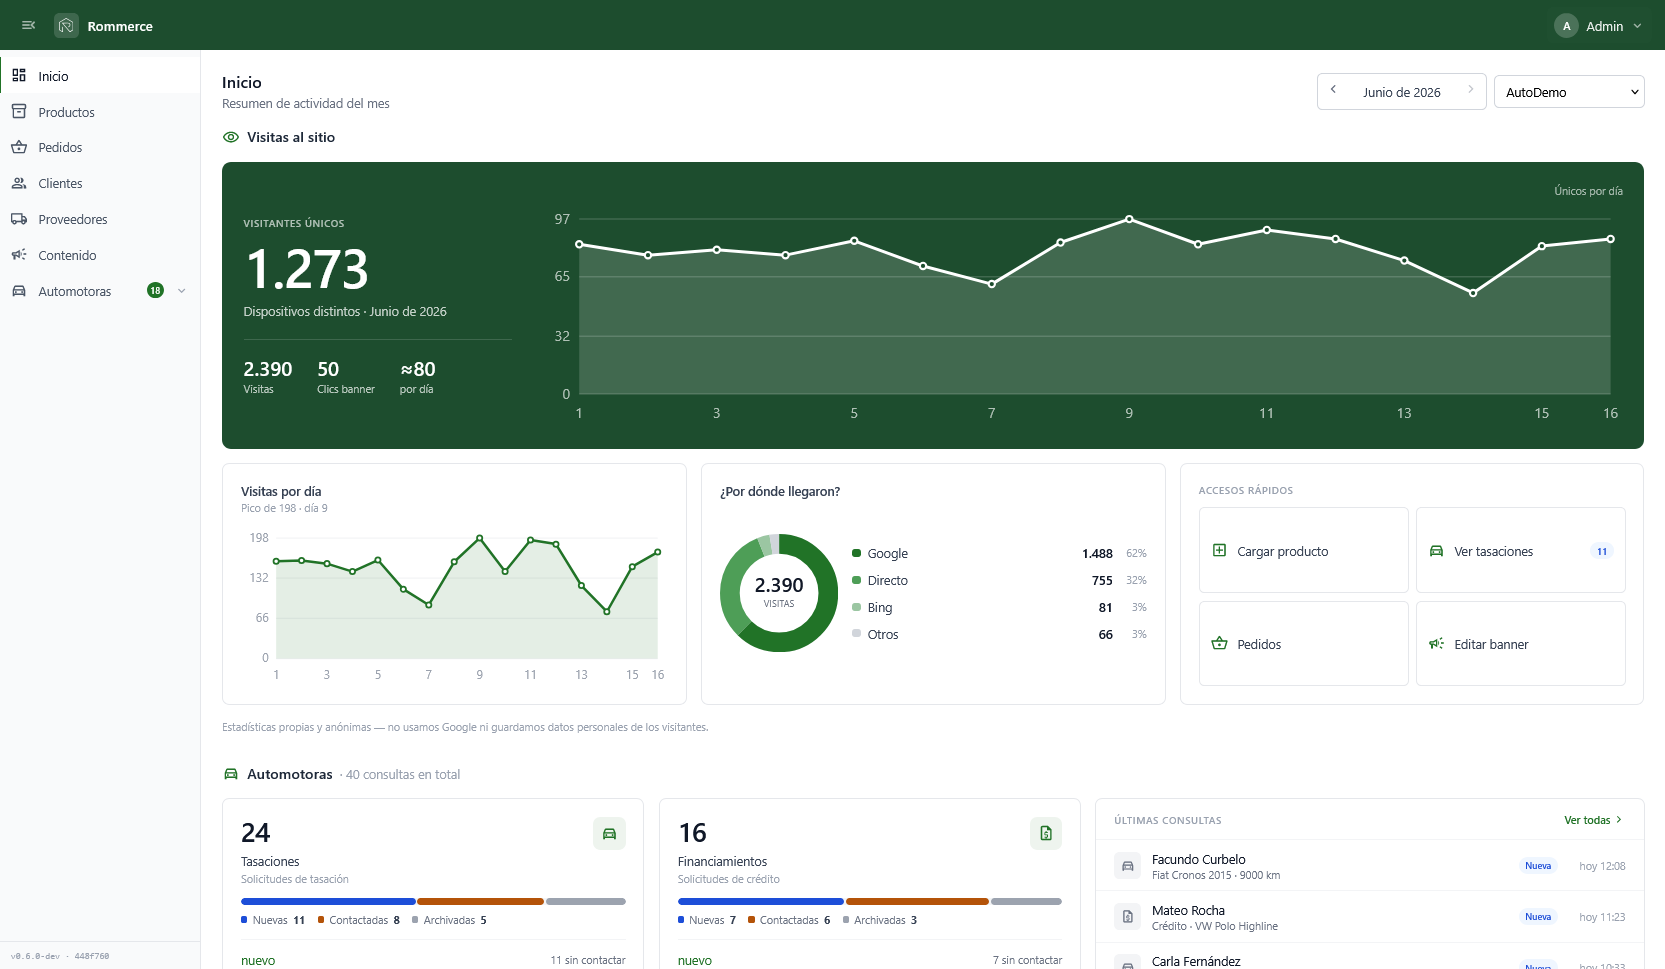Viewport: 1665px width, 969px height.
Task: Open Inicio in sidebar
Action: coord(100,76)
